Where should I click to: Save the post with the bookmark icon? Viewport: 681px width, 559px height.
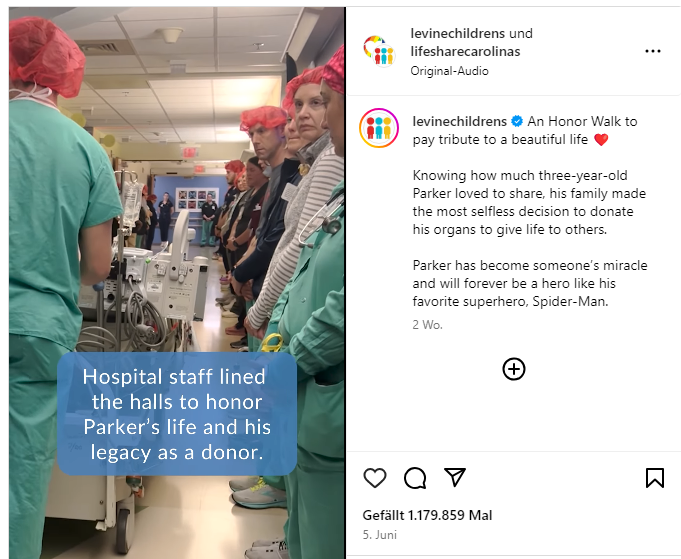(655, 478)
